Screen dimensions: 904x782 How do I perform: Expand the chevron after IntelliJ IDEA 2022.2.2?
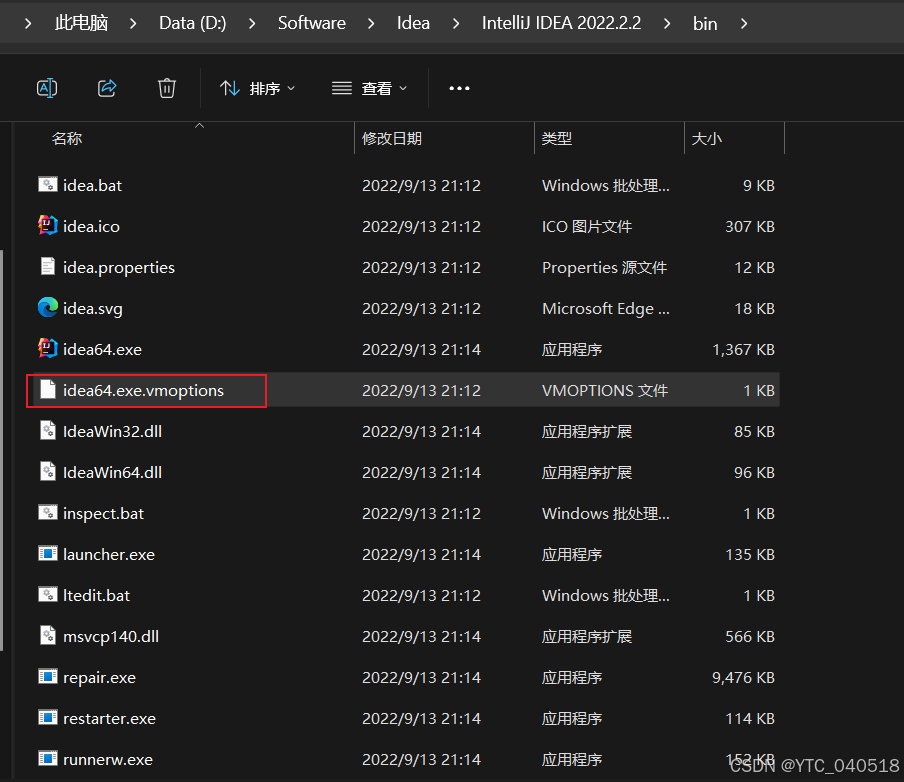pos(667,24)
